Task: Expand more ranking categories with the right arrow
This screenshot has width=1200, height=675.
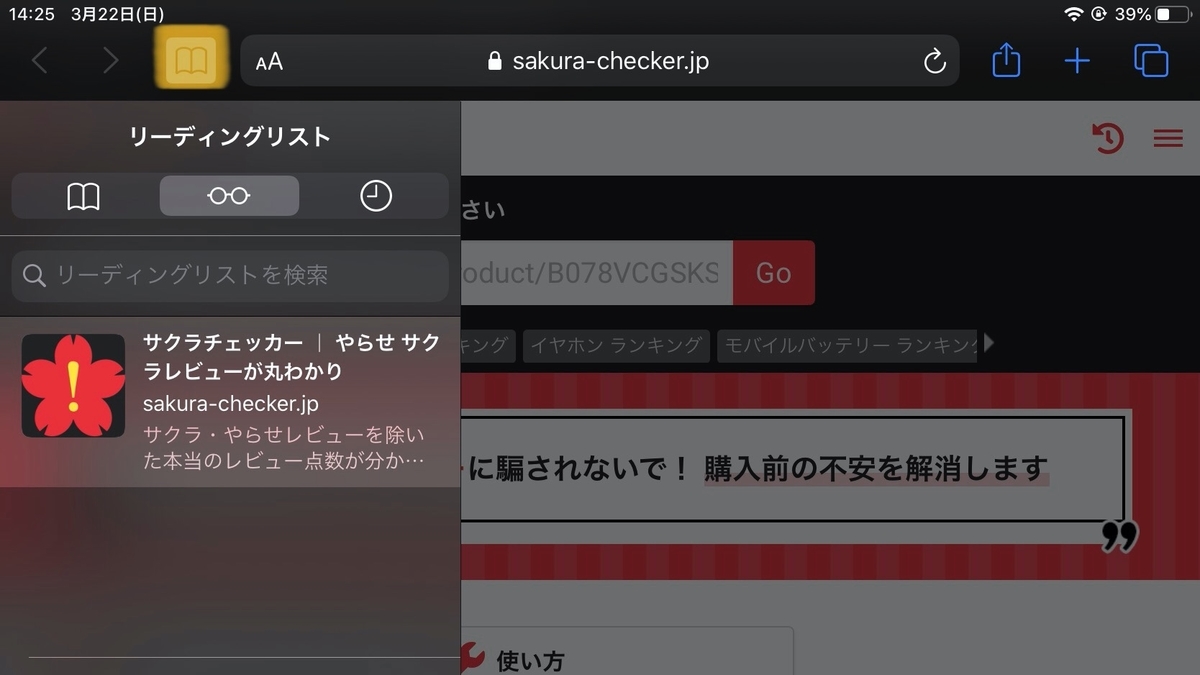Action: 988,344
